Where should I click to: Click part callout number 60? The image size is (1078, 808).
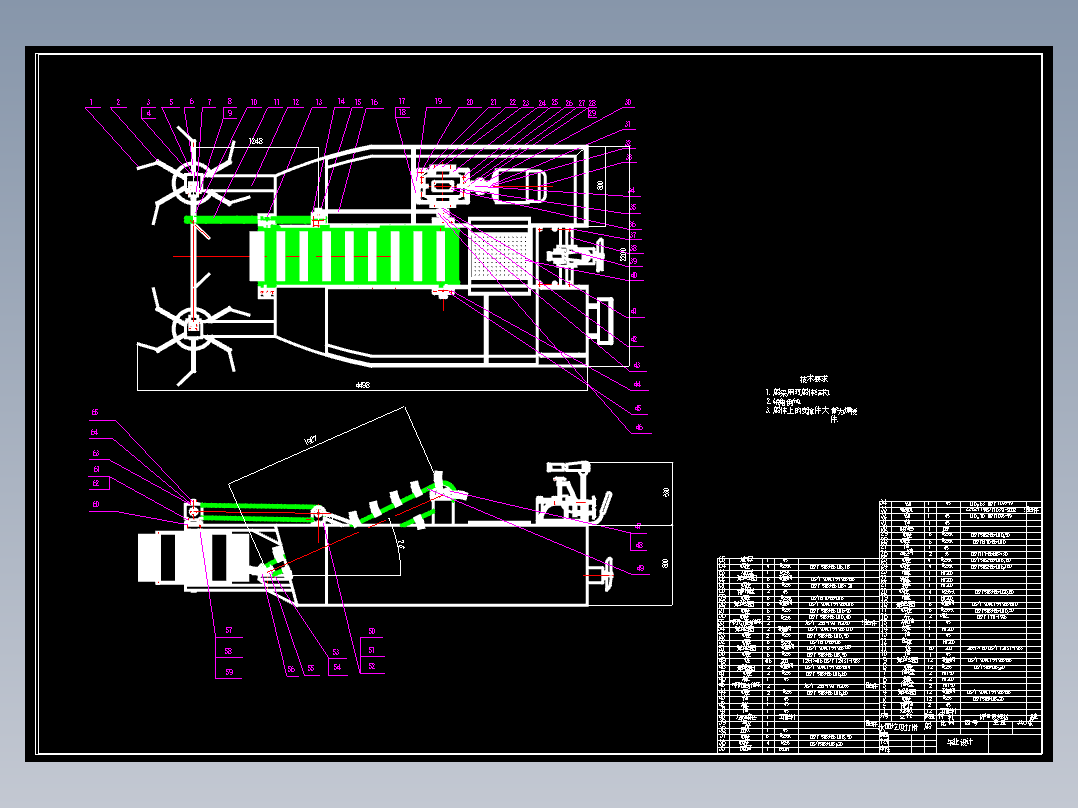point(96,504)
